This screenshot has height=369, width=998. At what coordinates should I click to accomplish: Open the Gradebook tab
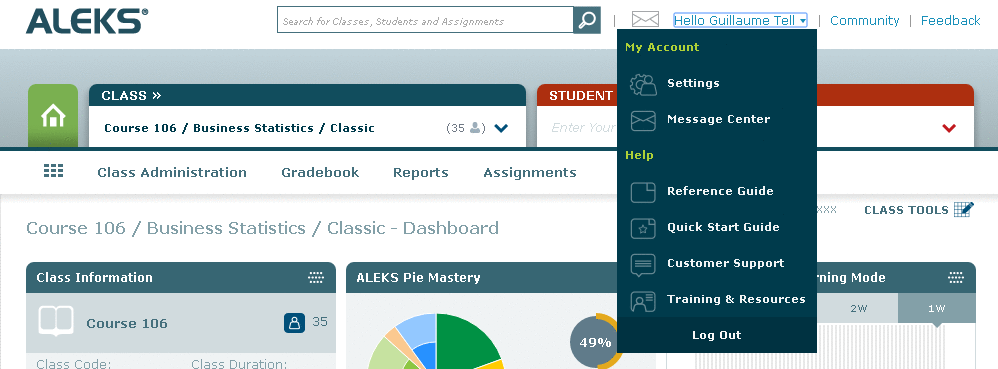pos(320,172)
